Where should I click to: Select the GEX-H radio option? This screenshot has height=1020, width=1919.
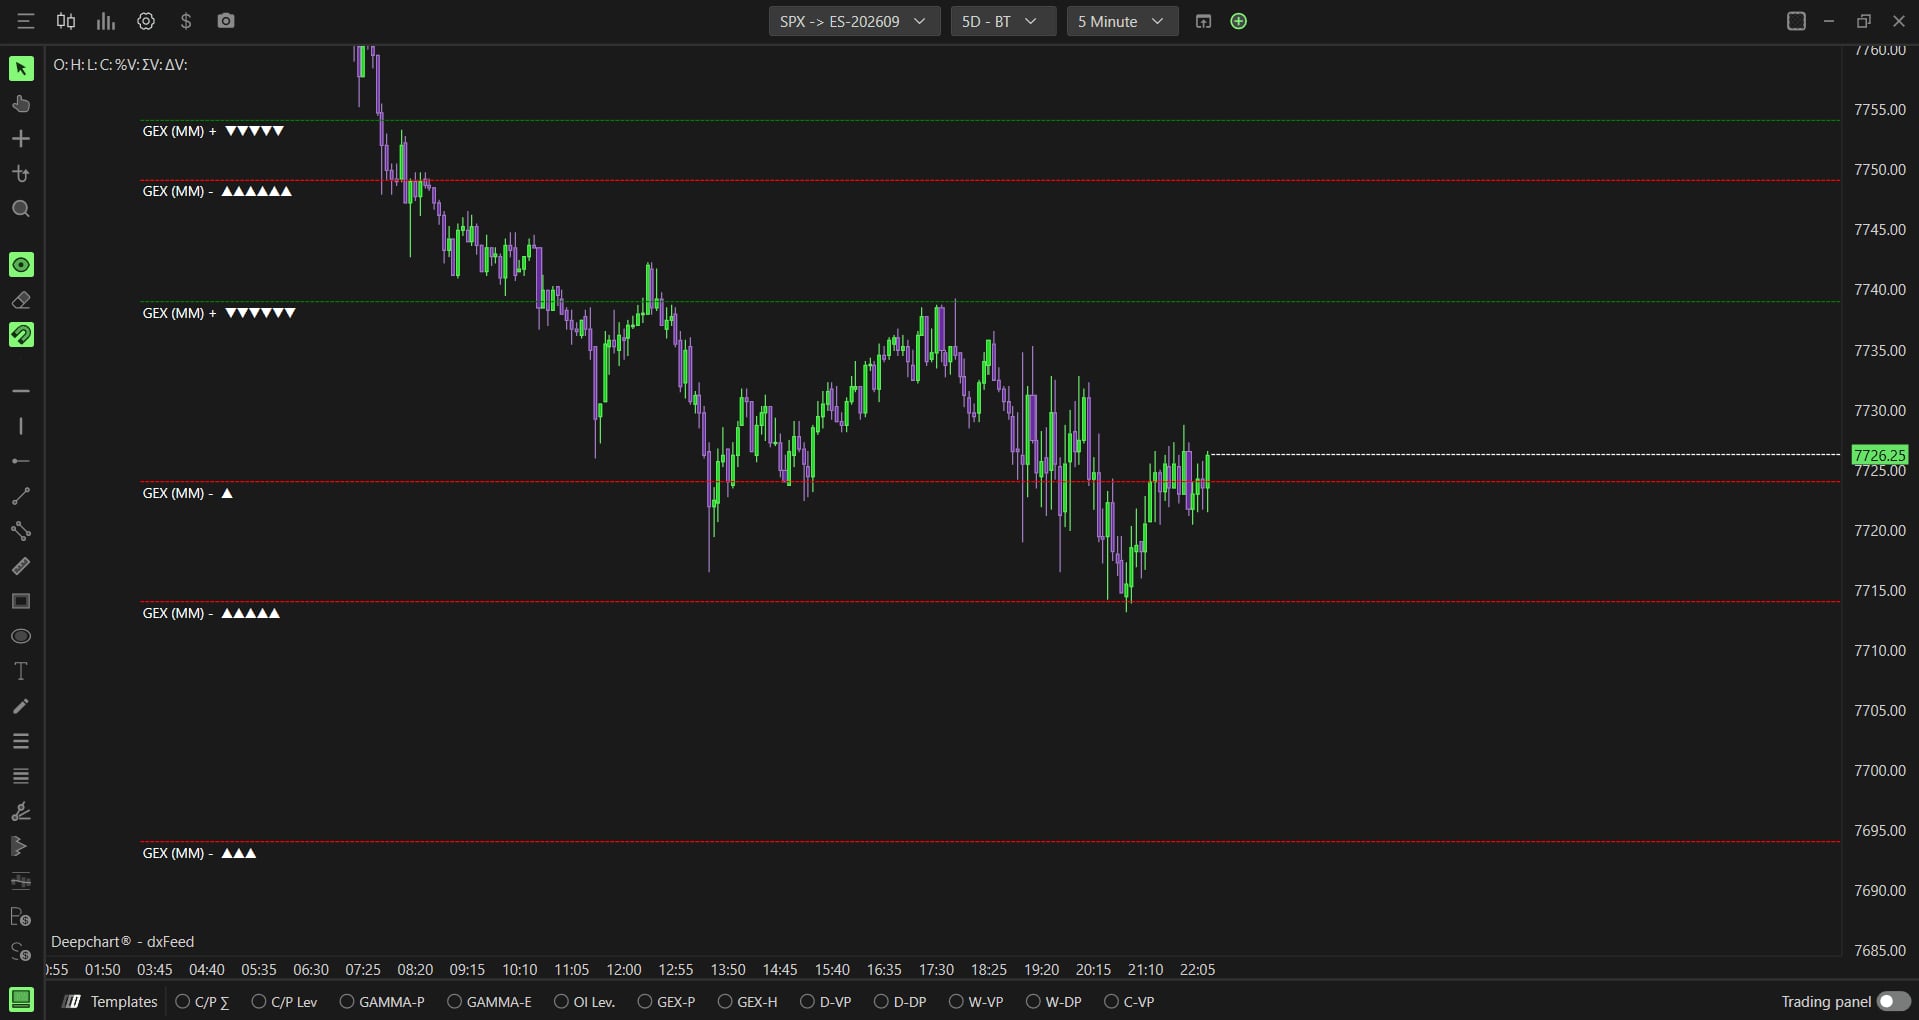click(x=748, y=1001)
